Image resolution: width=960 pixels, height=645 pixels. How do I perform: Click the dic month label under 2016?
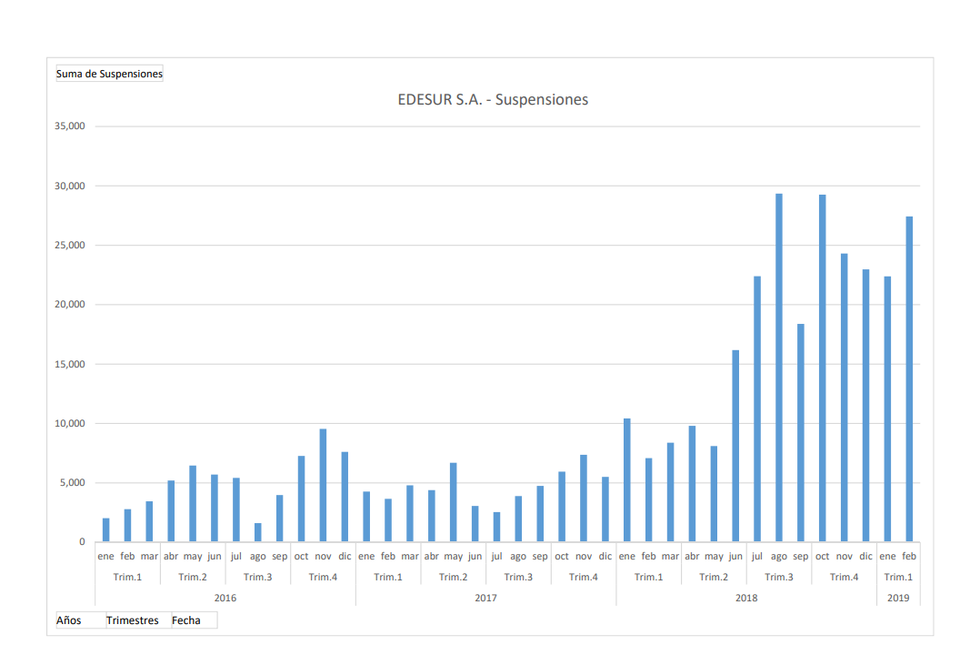coord(345,556)
